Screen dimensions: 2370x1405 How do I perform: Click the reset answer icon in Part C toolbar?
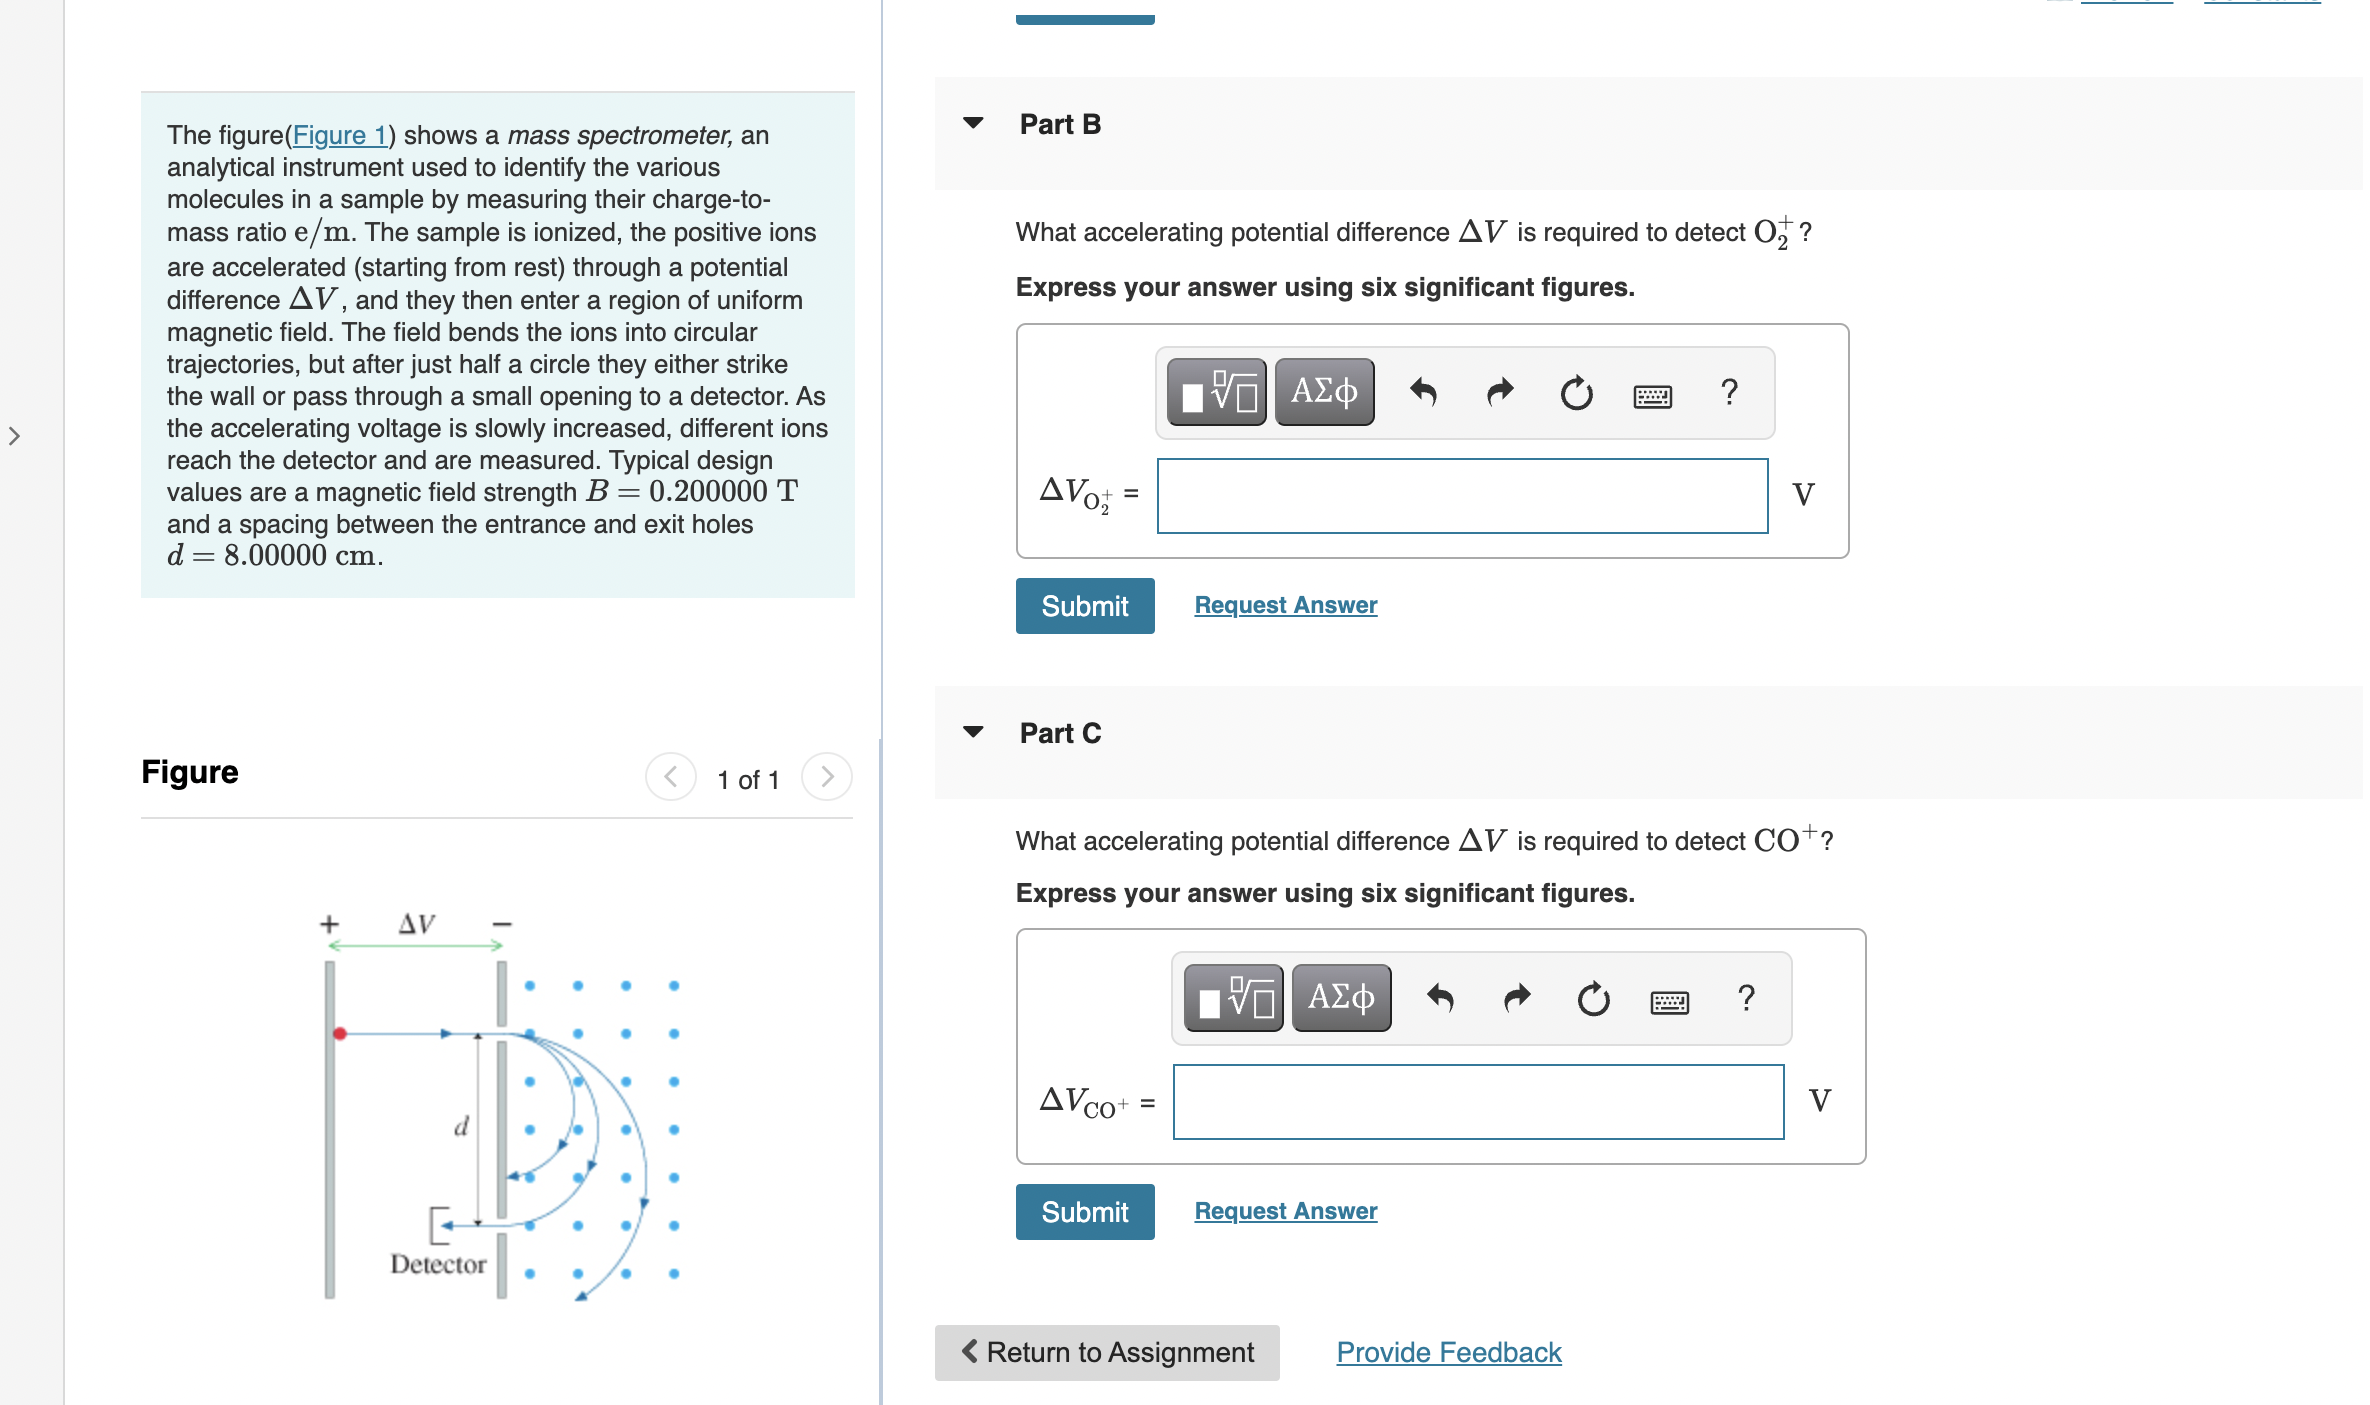[x=1592, y=997]
